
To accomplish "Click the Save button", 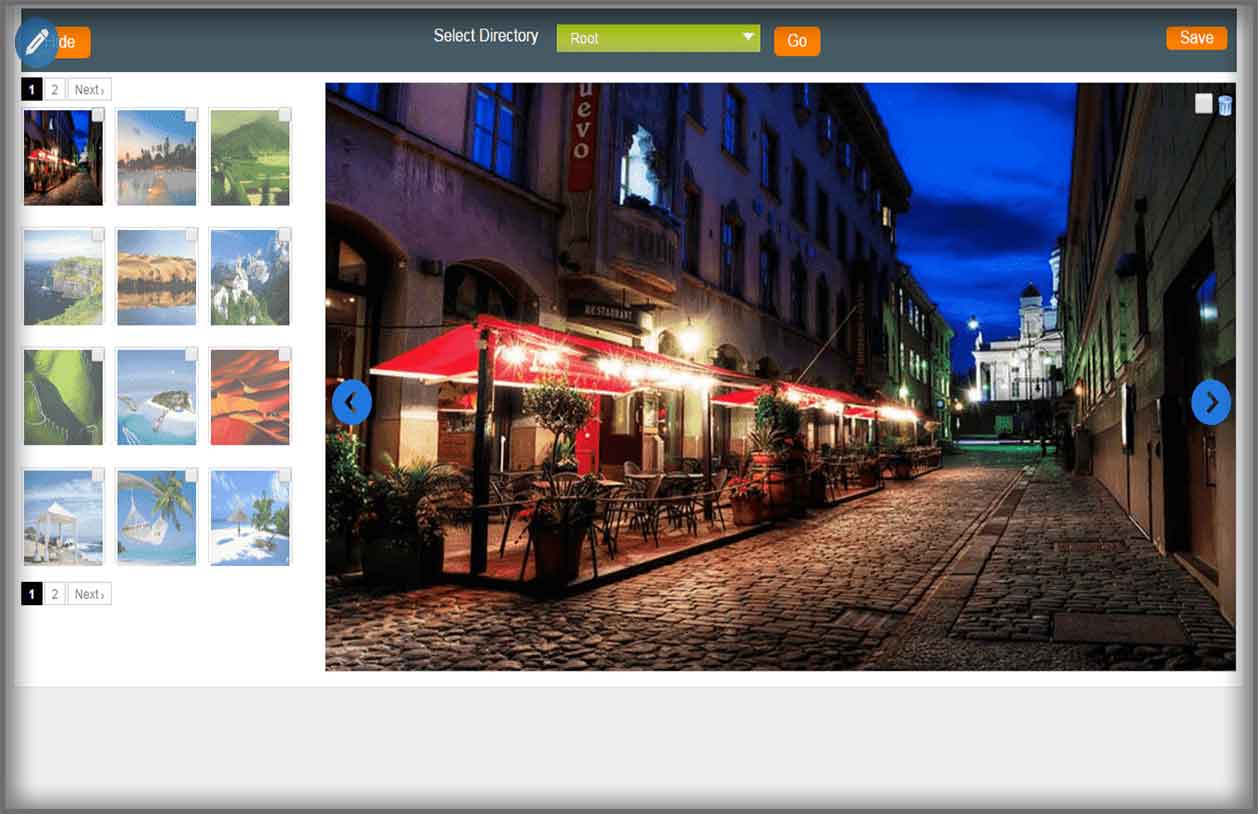I will tap(1196, 38).
